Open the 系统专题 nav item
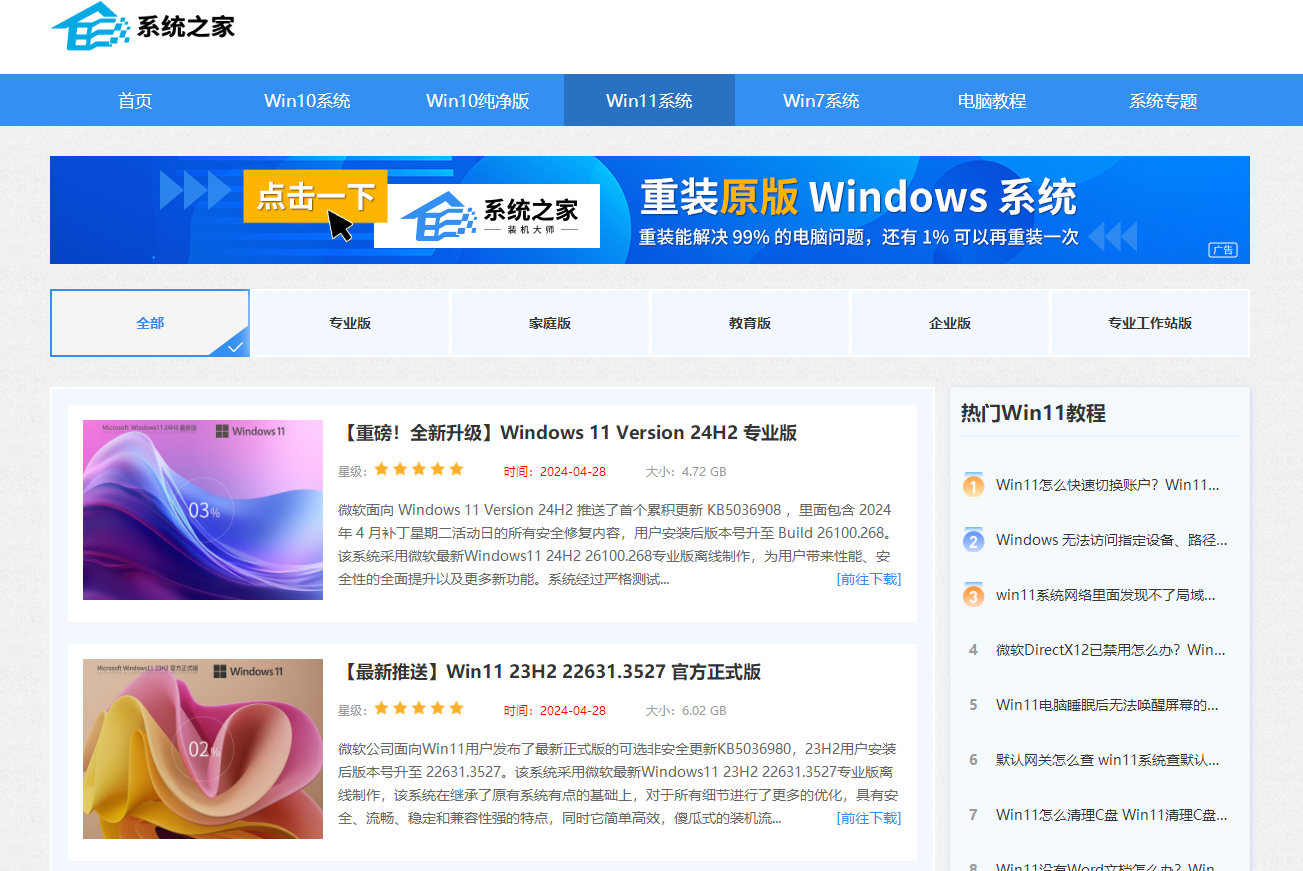This screenshot has width=1303, height=871. click(x=1163, y=100)
